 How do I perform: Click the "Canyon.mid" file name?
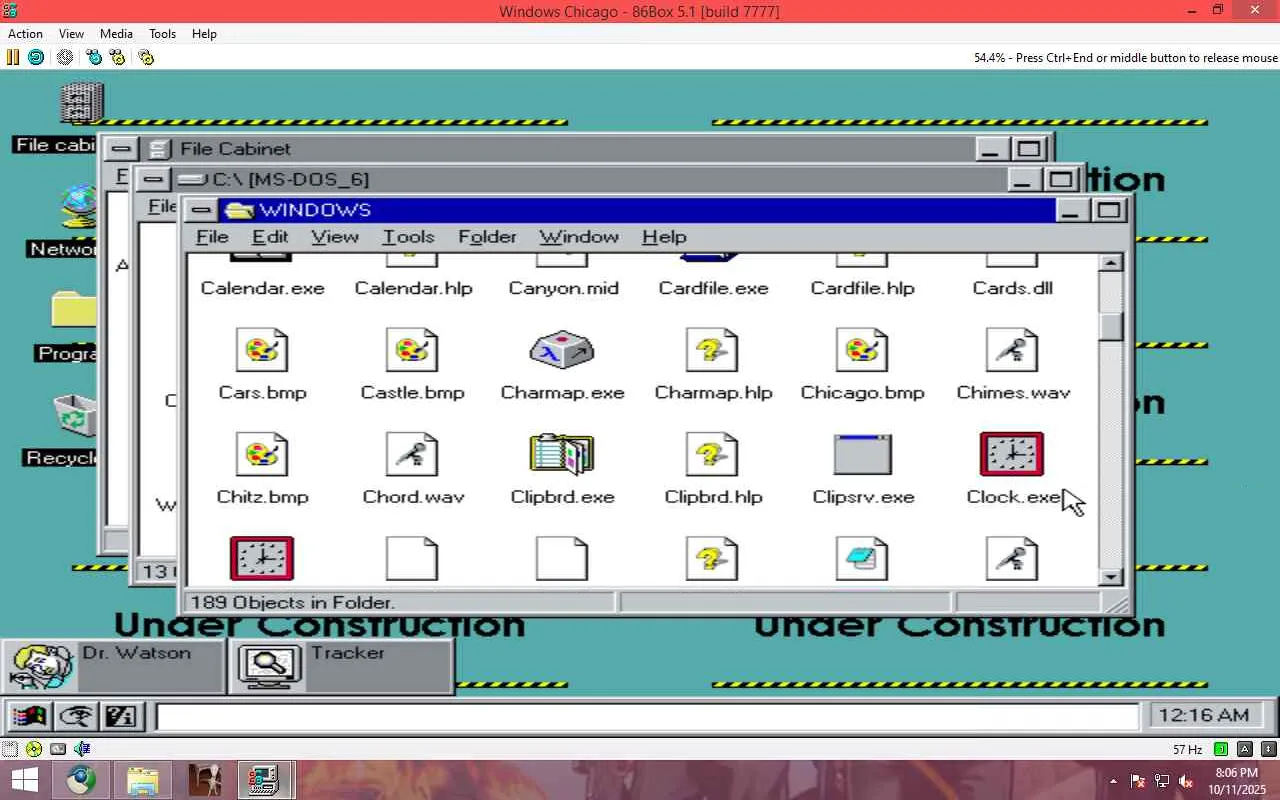tap(563, 288)
